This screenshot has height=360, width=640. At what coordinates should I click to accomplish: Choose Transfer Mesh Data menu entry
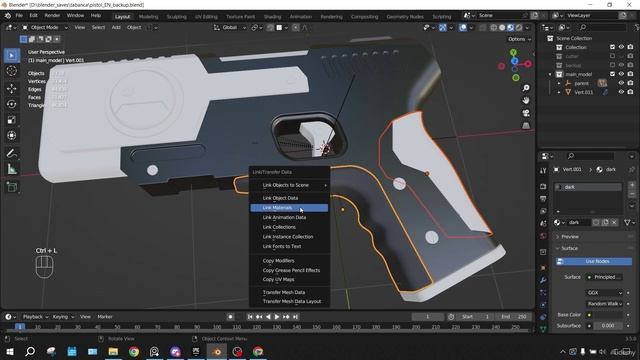[x=289, y=292]
